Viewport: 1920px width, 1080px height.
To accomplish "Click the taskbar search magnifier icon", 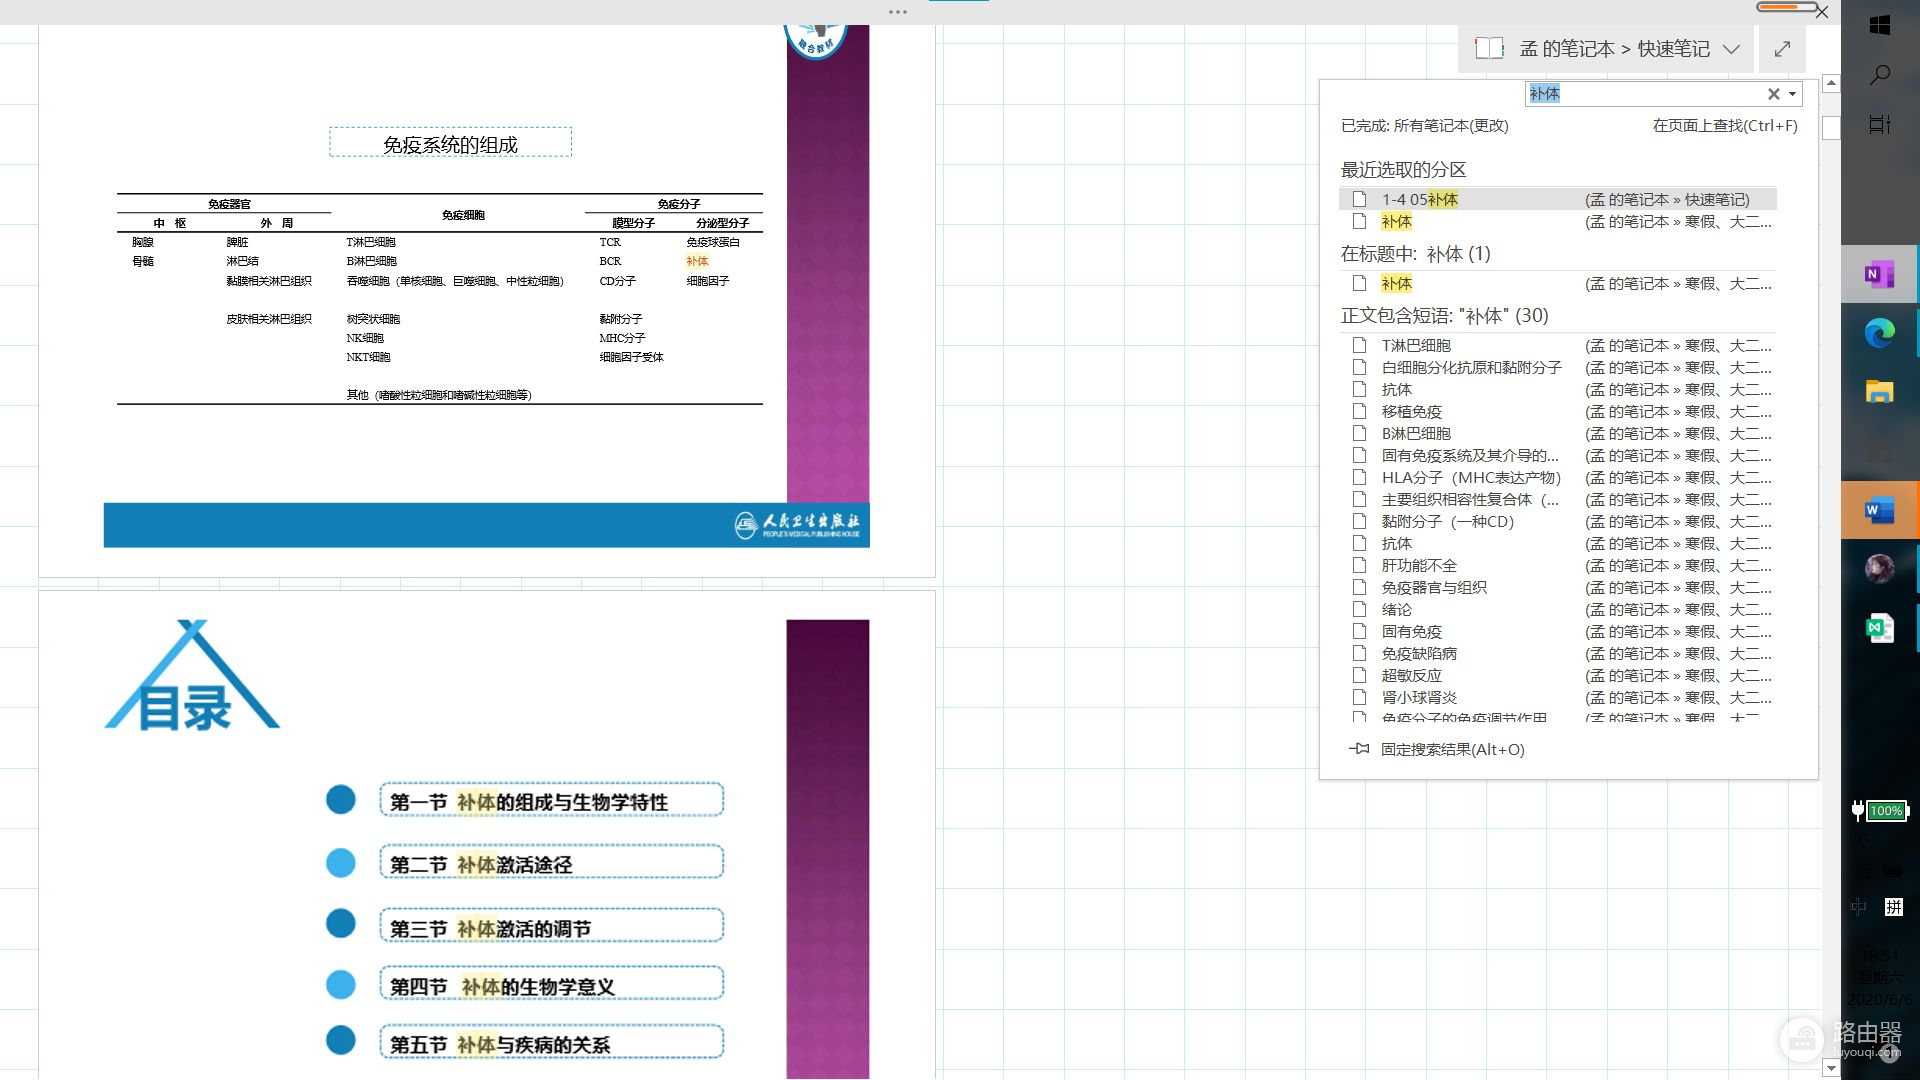I will (1879, 75).
